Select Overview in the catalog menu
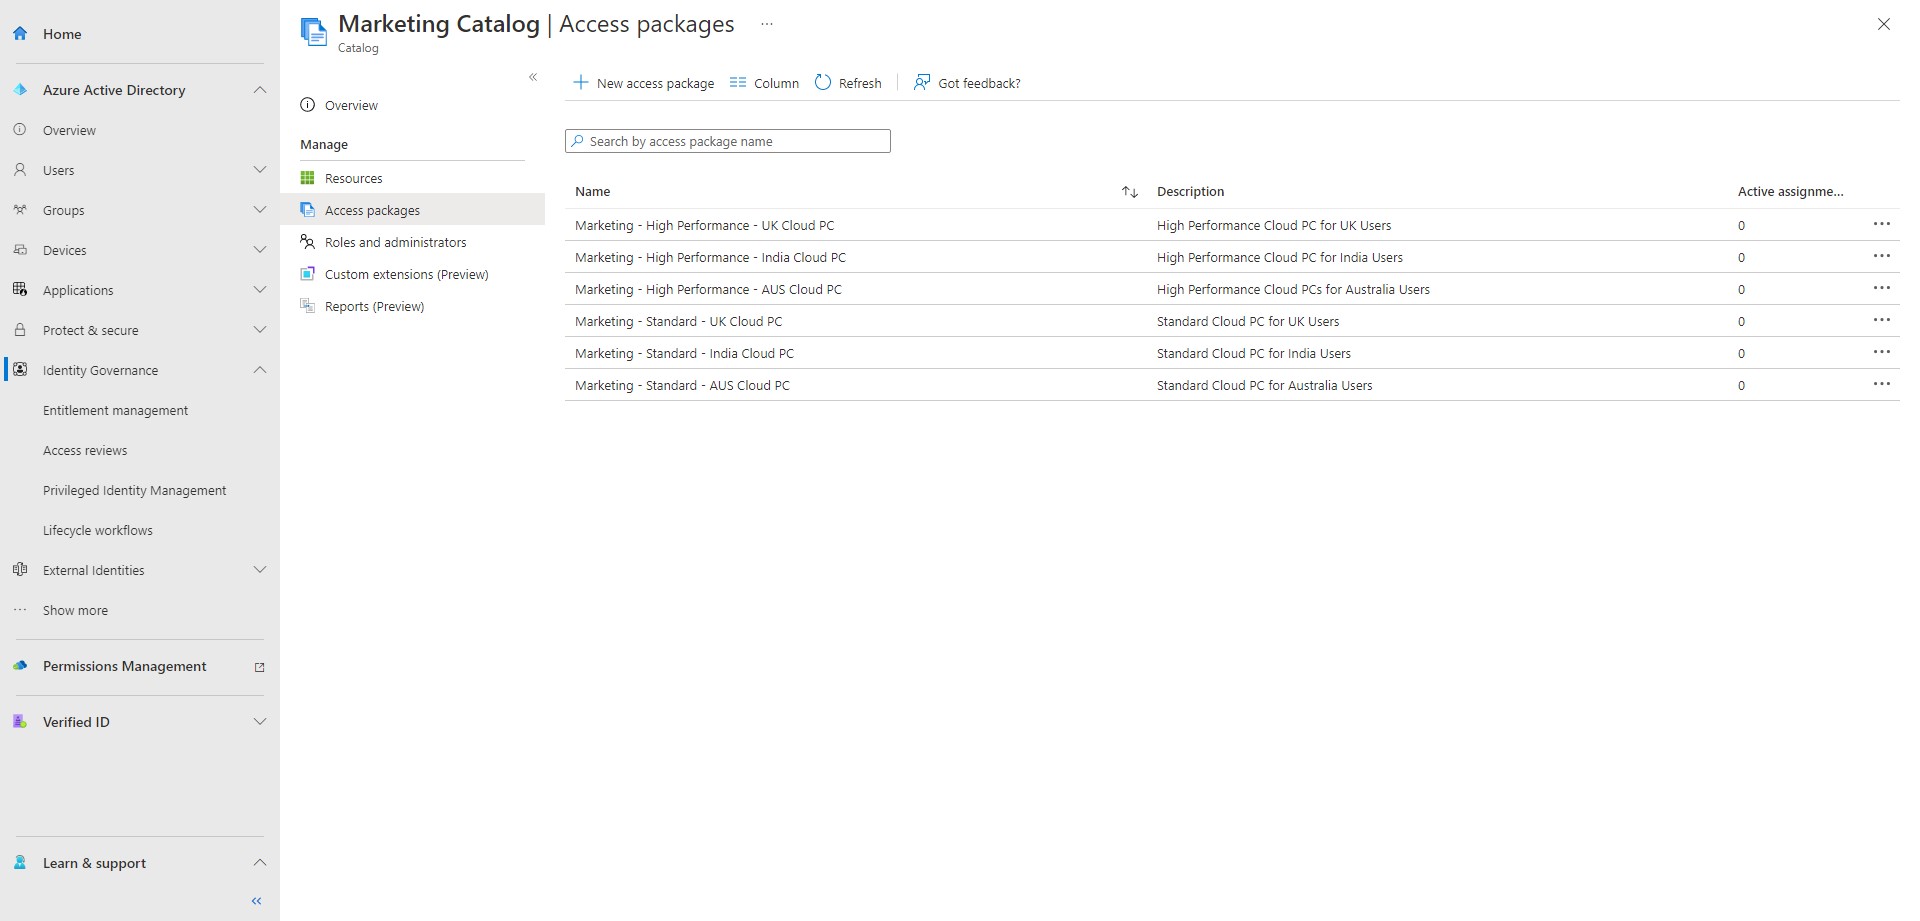The height and width of the screenshot is (921, 1920). (351, 105)
